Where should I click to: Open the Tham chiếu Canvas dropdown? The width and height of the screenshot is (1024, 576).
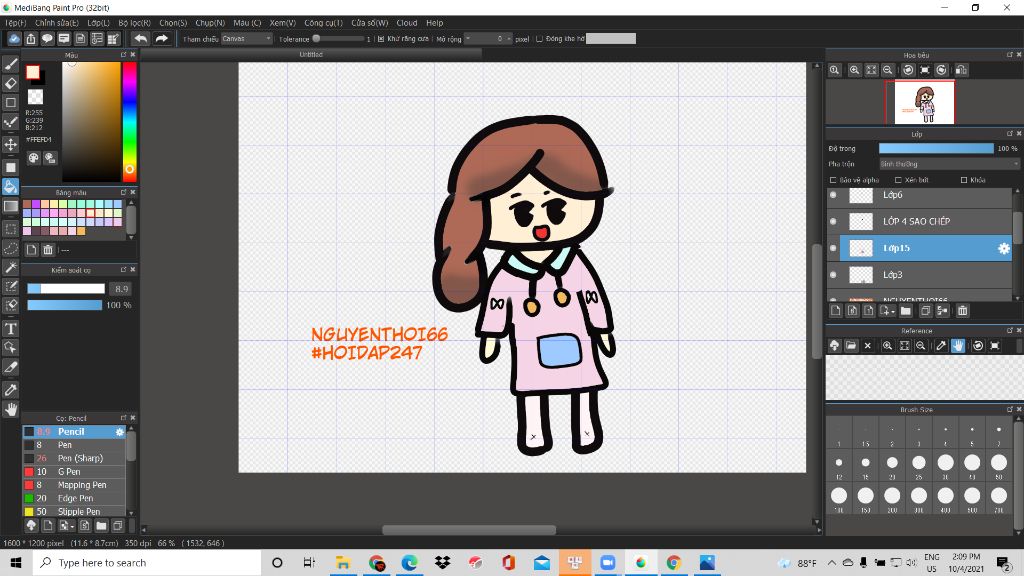[246, 39]
